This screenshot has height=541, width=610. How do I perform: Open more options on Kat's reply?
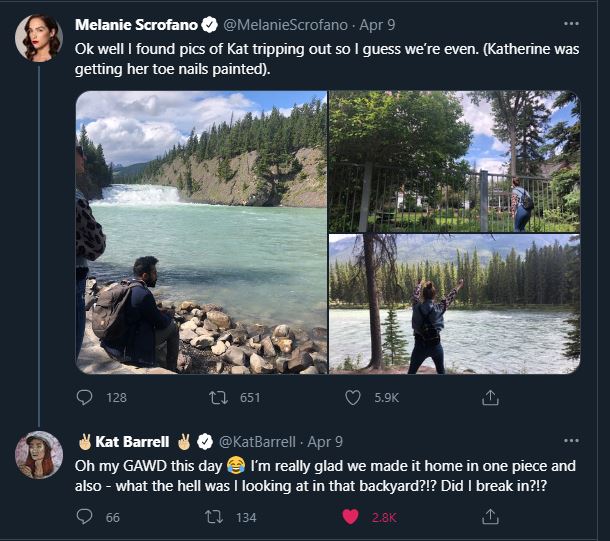(x=571, y=440)
